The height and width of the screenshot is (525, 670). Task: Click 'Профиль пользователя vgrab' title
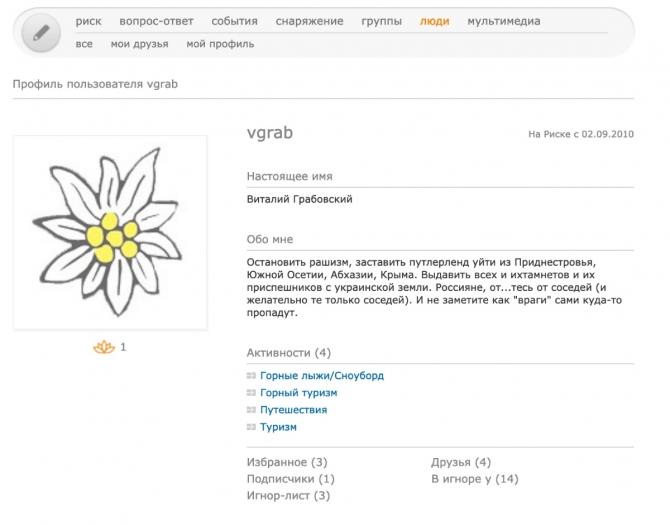[x=95, y=84]
